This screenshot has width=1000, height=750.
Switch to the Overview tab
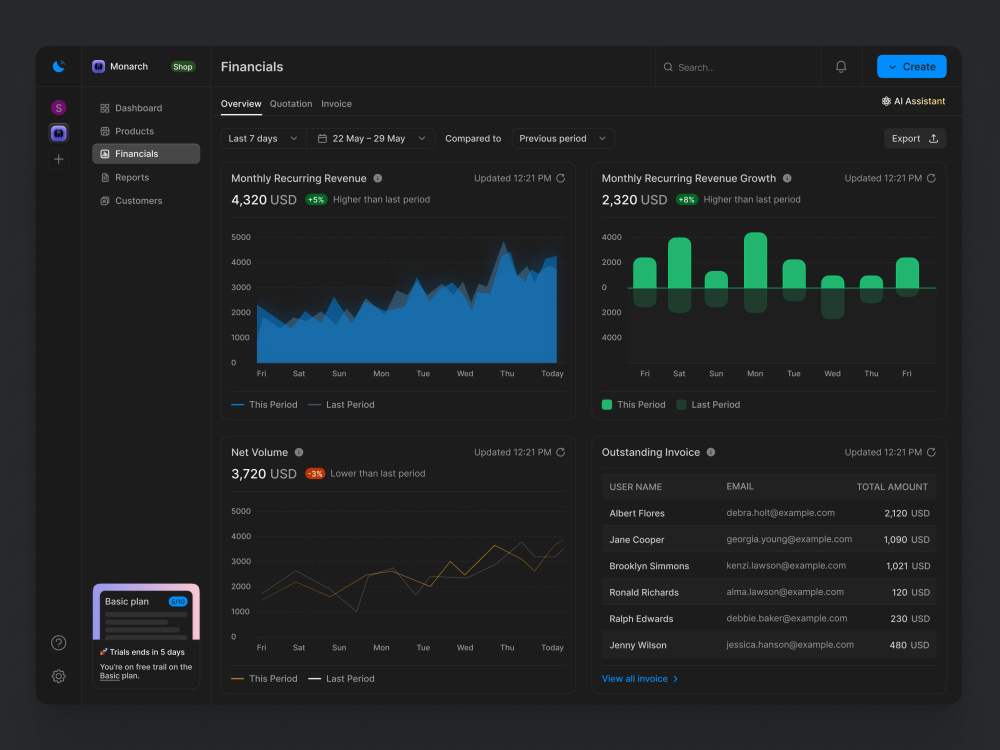(241, 104)
